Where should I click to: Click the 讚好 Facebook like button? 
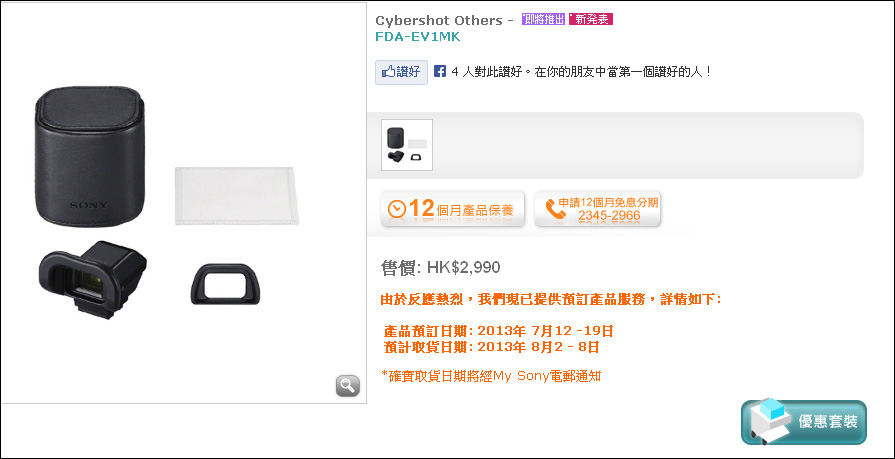pyautogui.click(x=401, y=73)
